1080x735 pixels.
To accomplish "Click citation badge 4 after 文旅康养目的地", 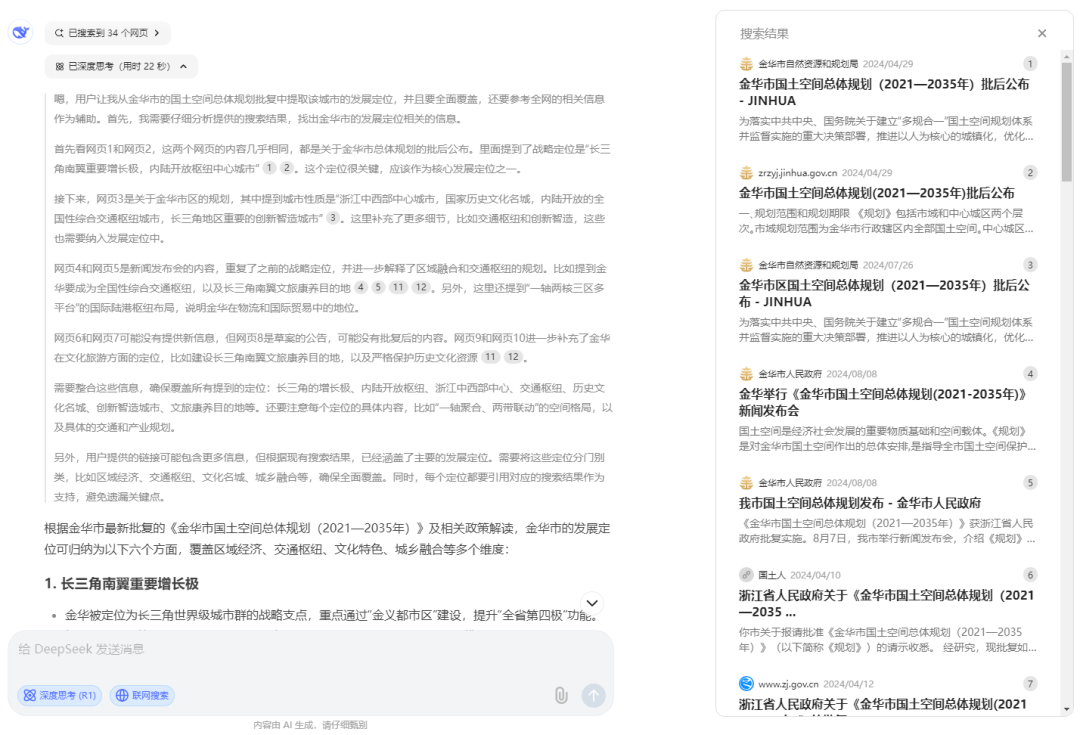I will (x=361, y=287).
